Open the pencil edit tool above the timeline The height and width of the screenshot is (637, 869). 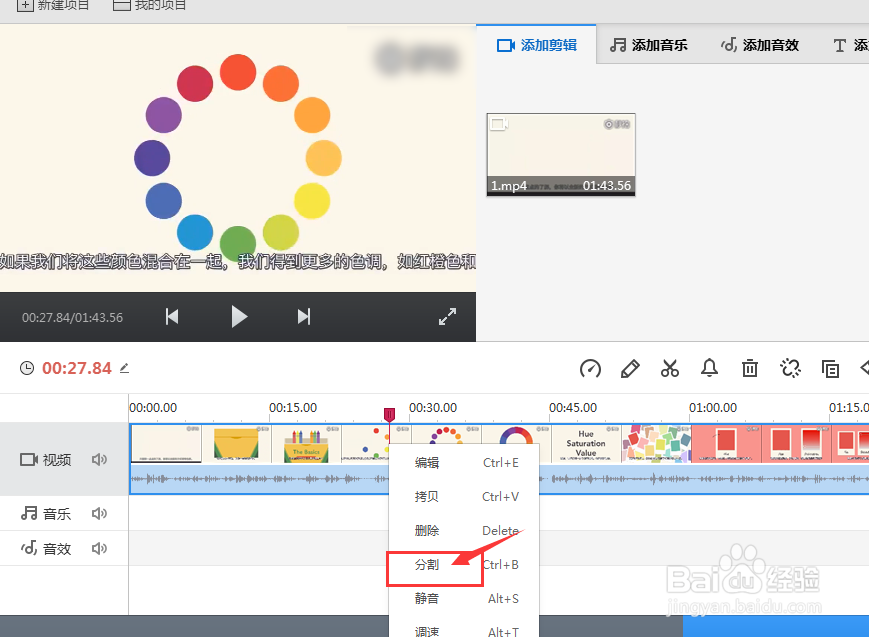pos(630,368)
